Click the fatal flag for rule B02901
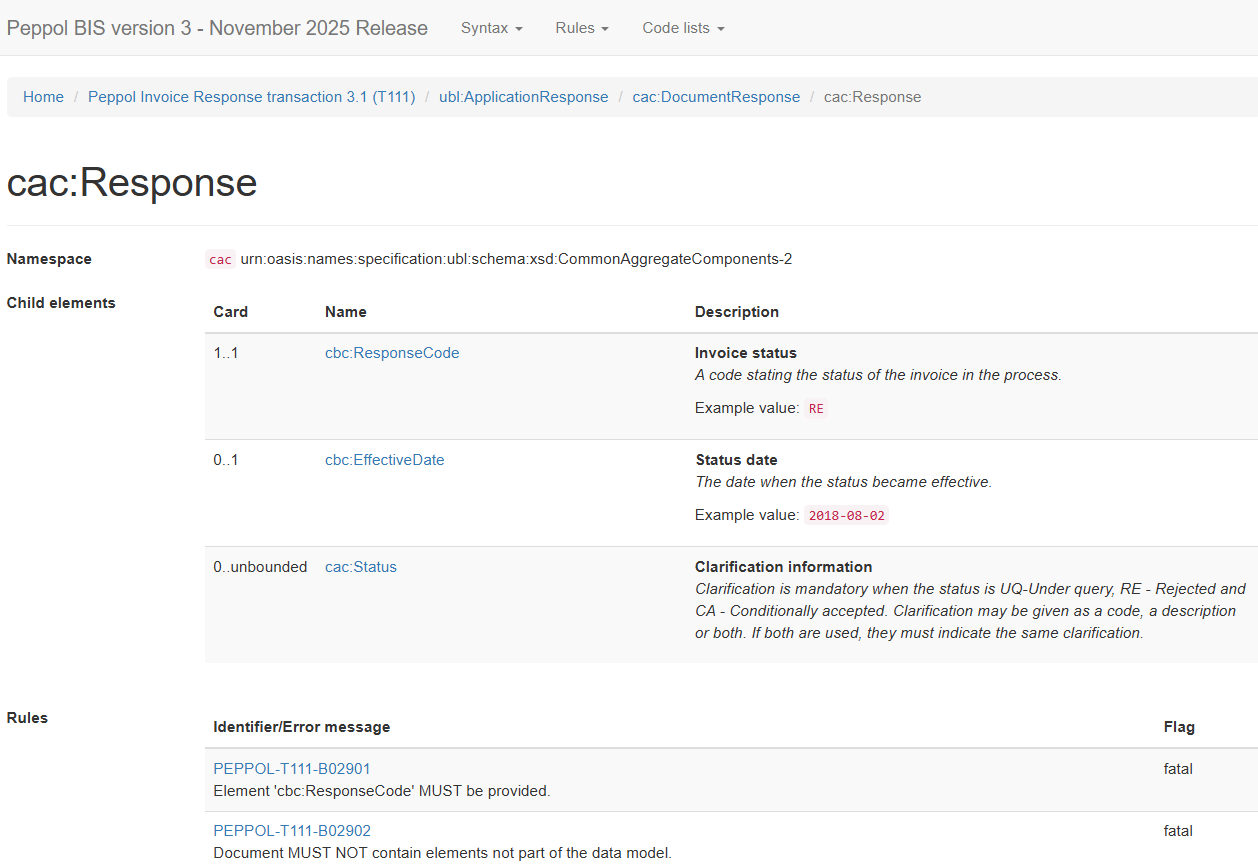The height and width of the screenshot is (866, 1258). (x=1178, y=769)
